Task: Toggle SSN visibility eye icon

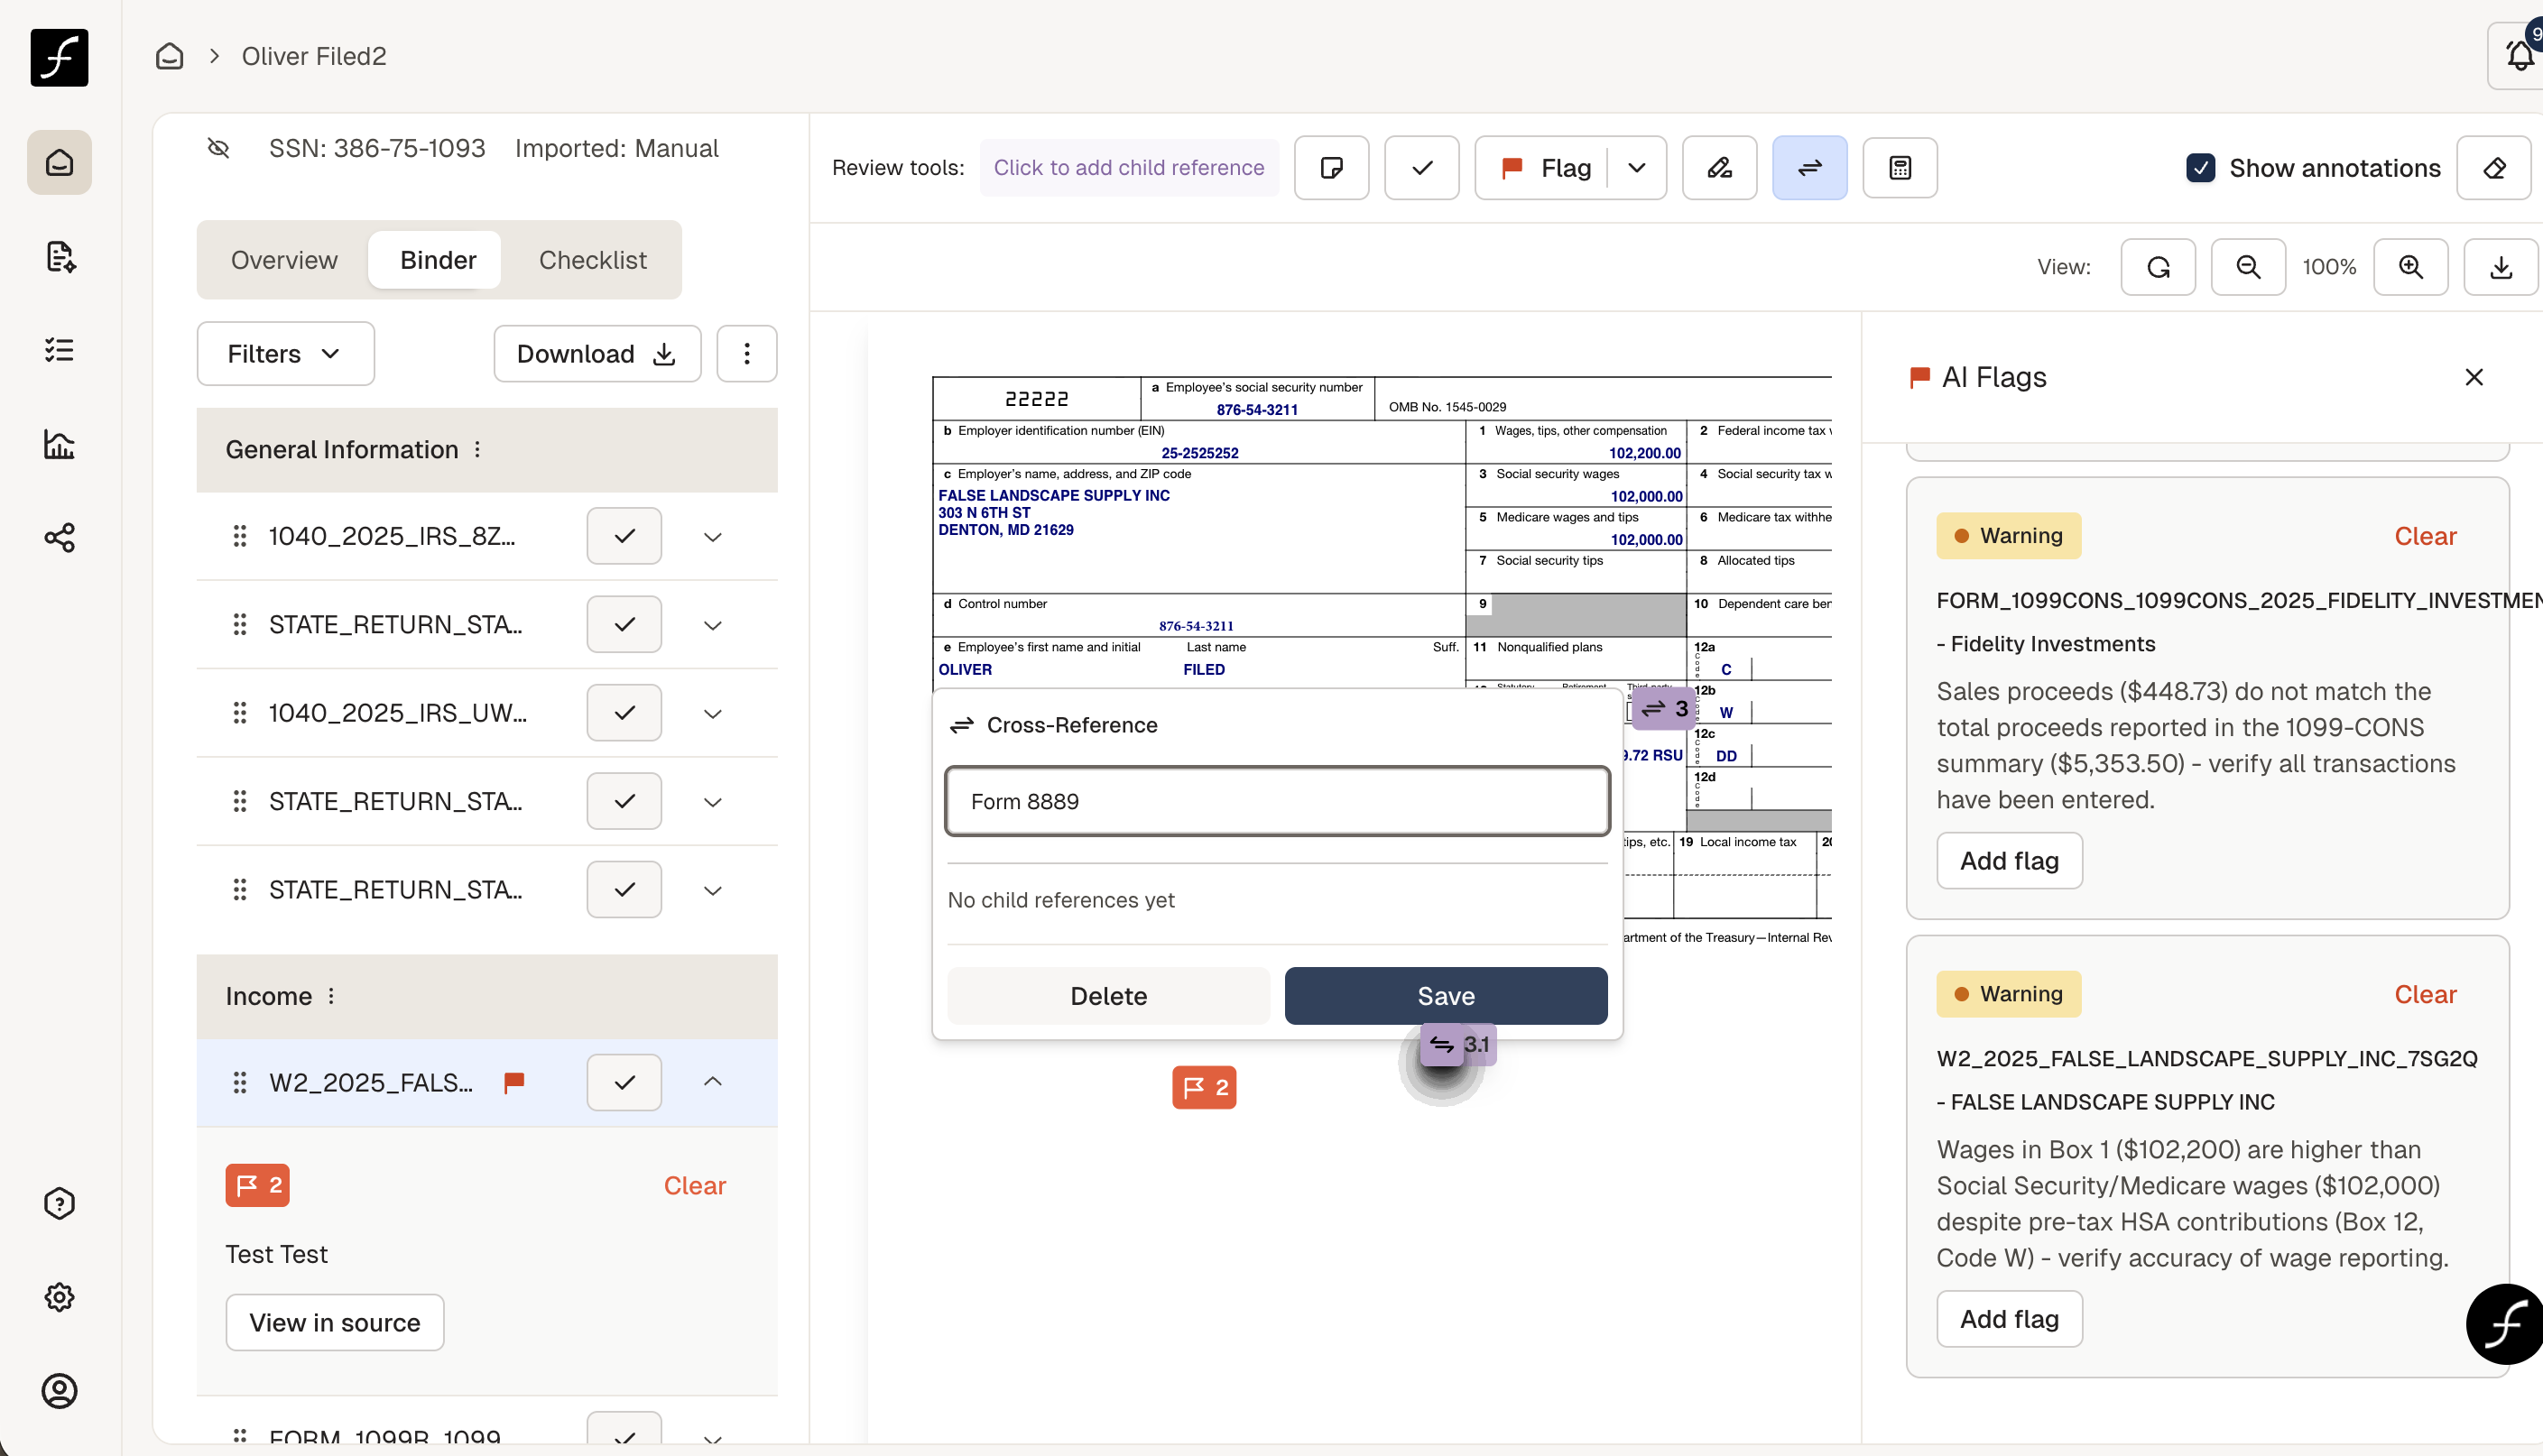Action: click(218, 148)
